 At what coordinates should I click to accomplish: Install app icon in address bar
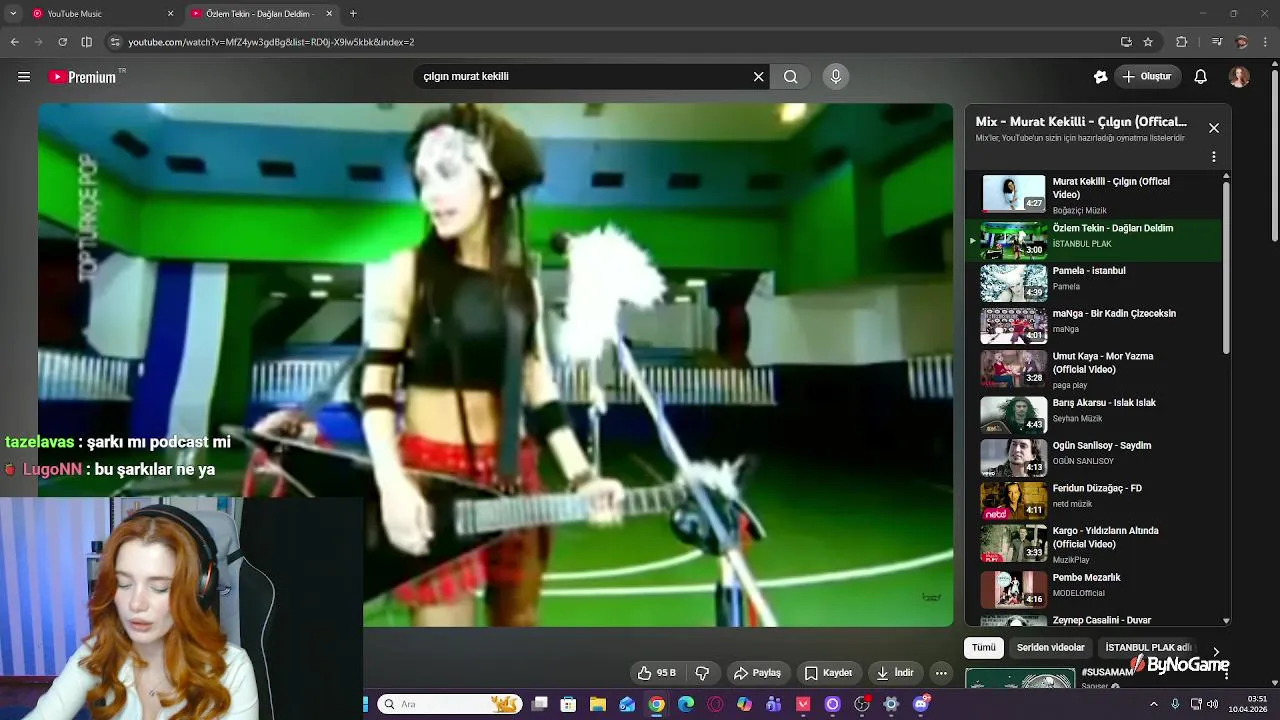pyautogui.click(x=1126, y=42)
